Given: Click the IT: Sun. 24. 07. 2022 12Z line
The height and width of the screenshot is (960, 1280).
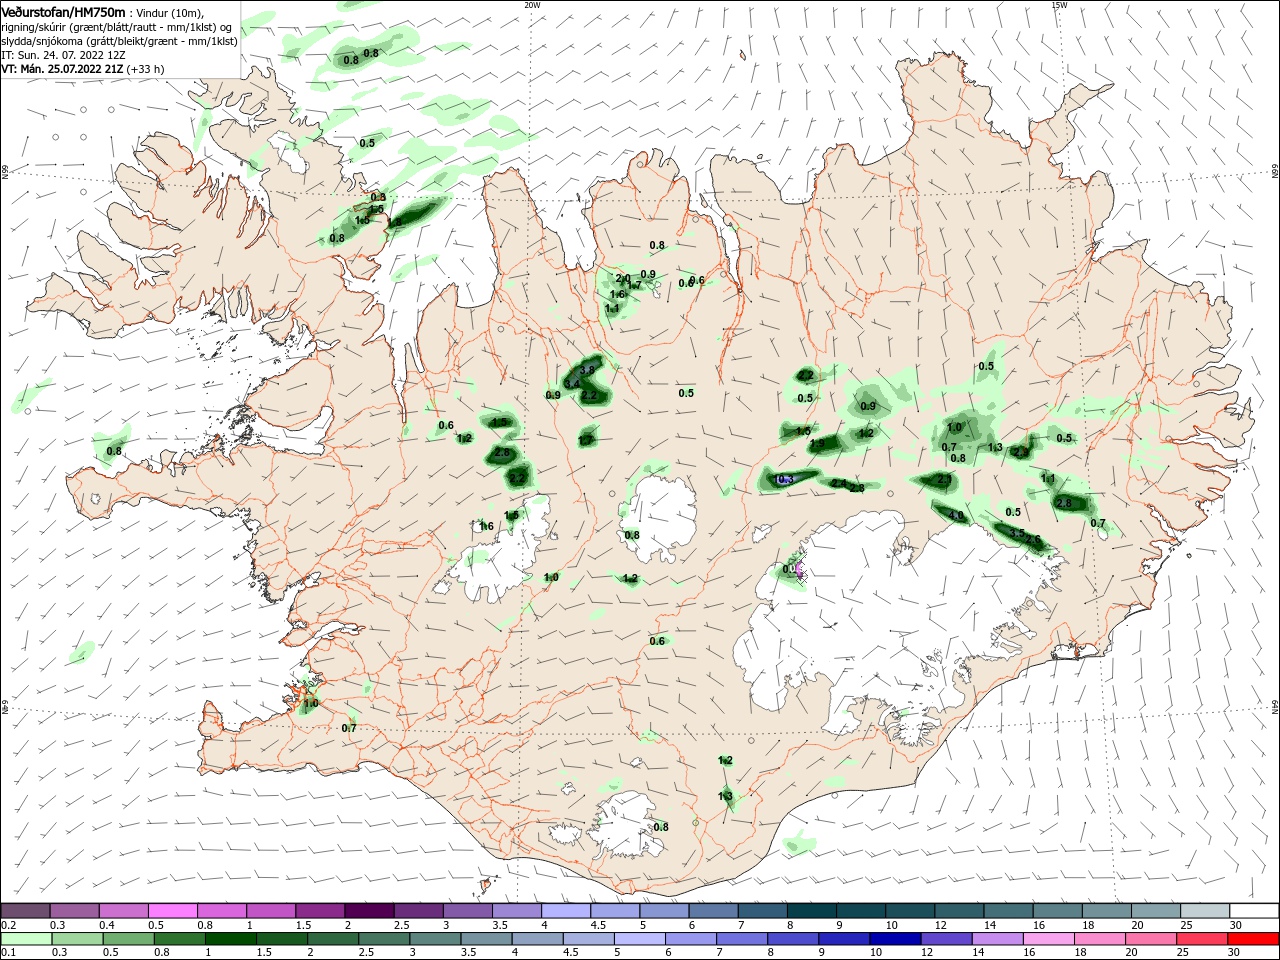Looking at the screenshot, I should 63,55.
